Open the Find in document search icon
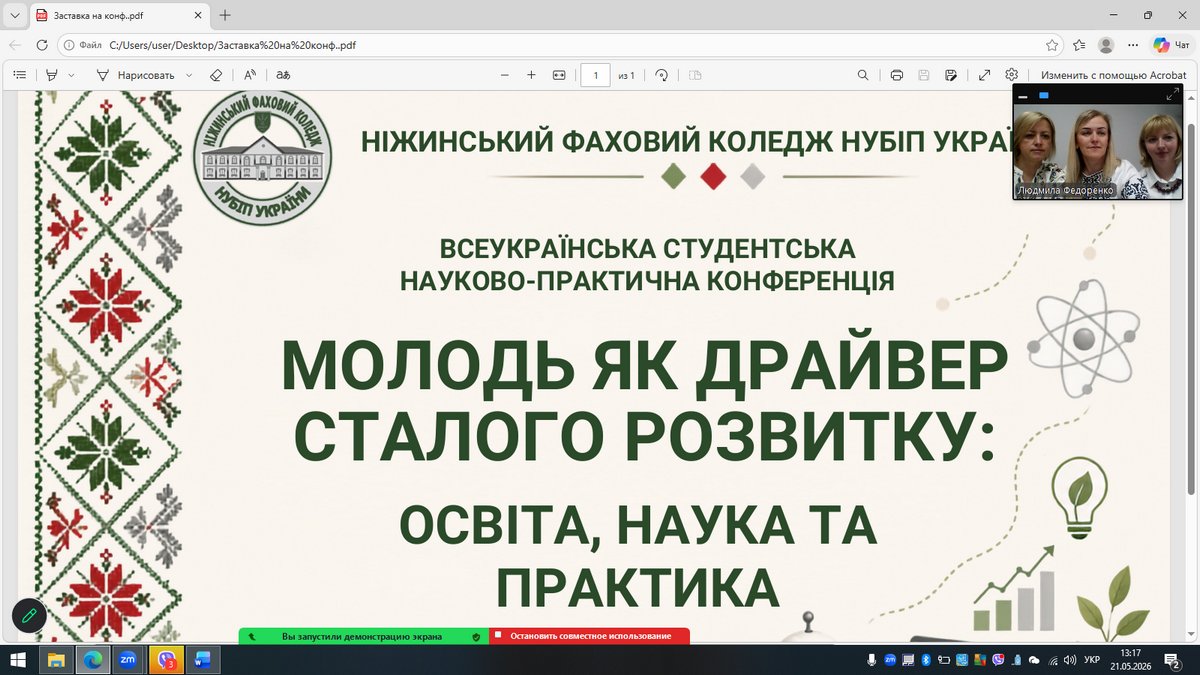 pos(863,75)
